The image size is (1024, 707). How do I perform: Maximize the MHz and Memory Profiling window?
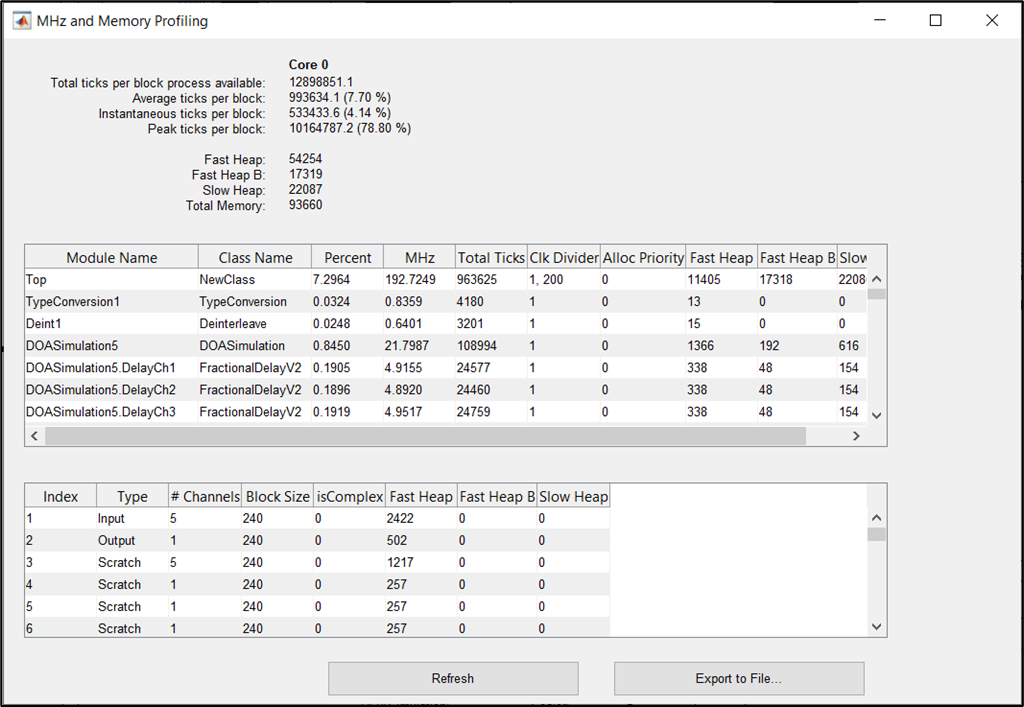coord(935,20)
